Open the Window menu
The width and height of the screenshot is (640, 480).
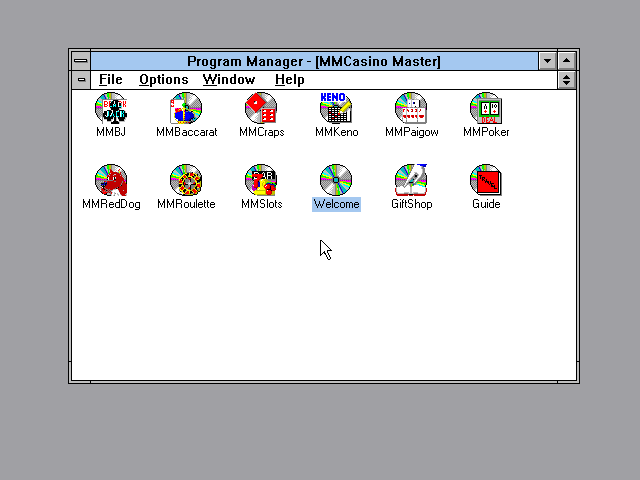tap(228, 80)
